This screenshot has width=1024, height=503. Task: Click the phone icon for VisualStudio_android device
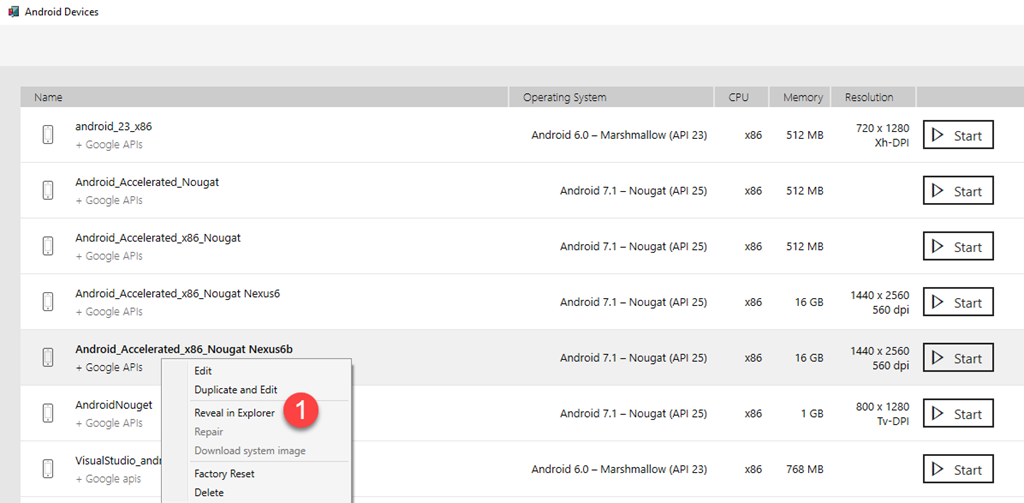[48, 468]
